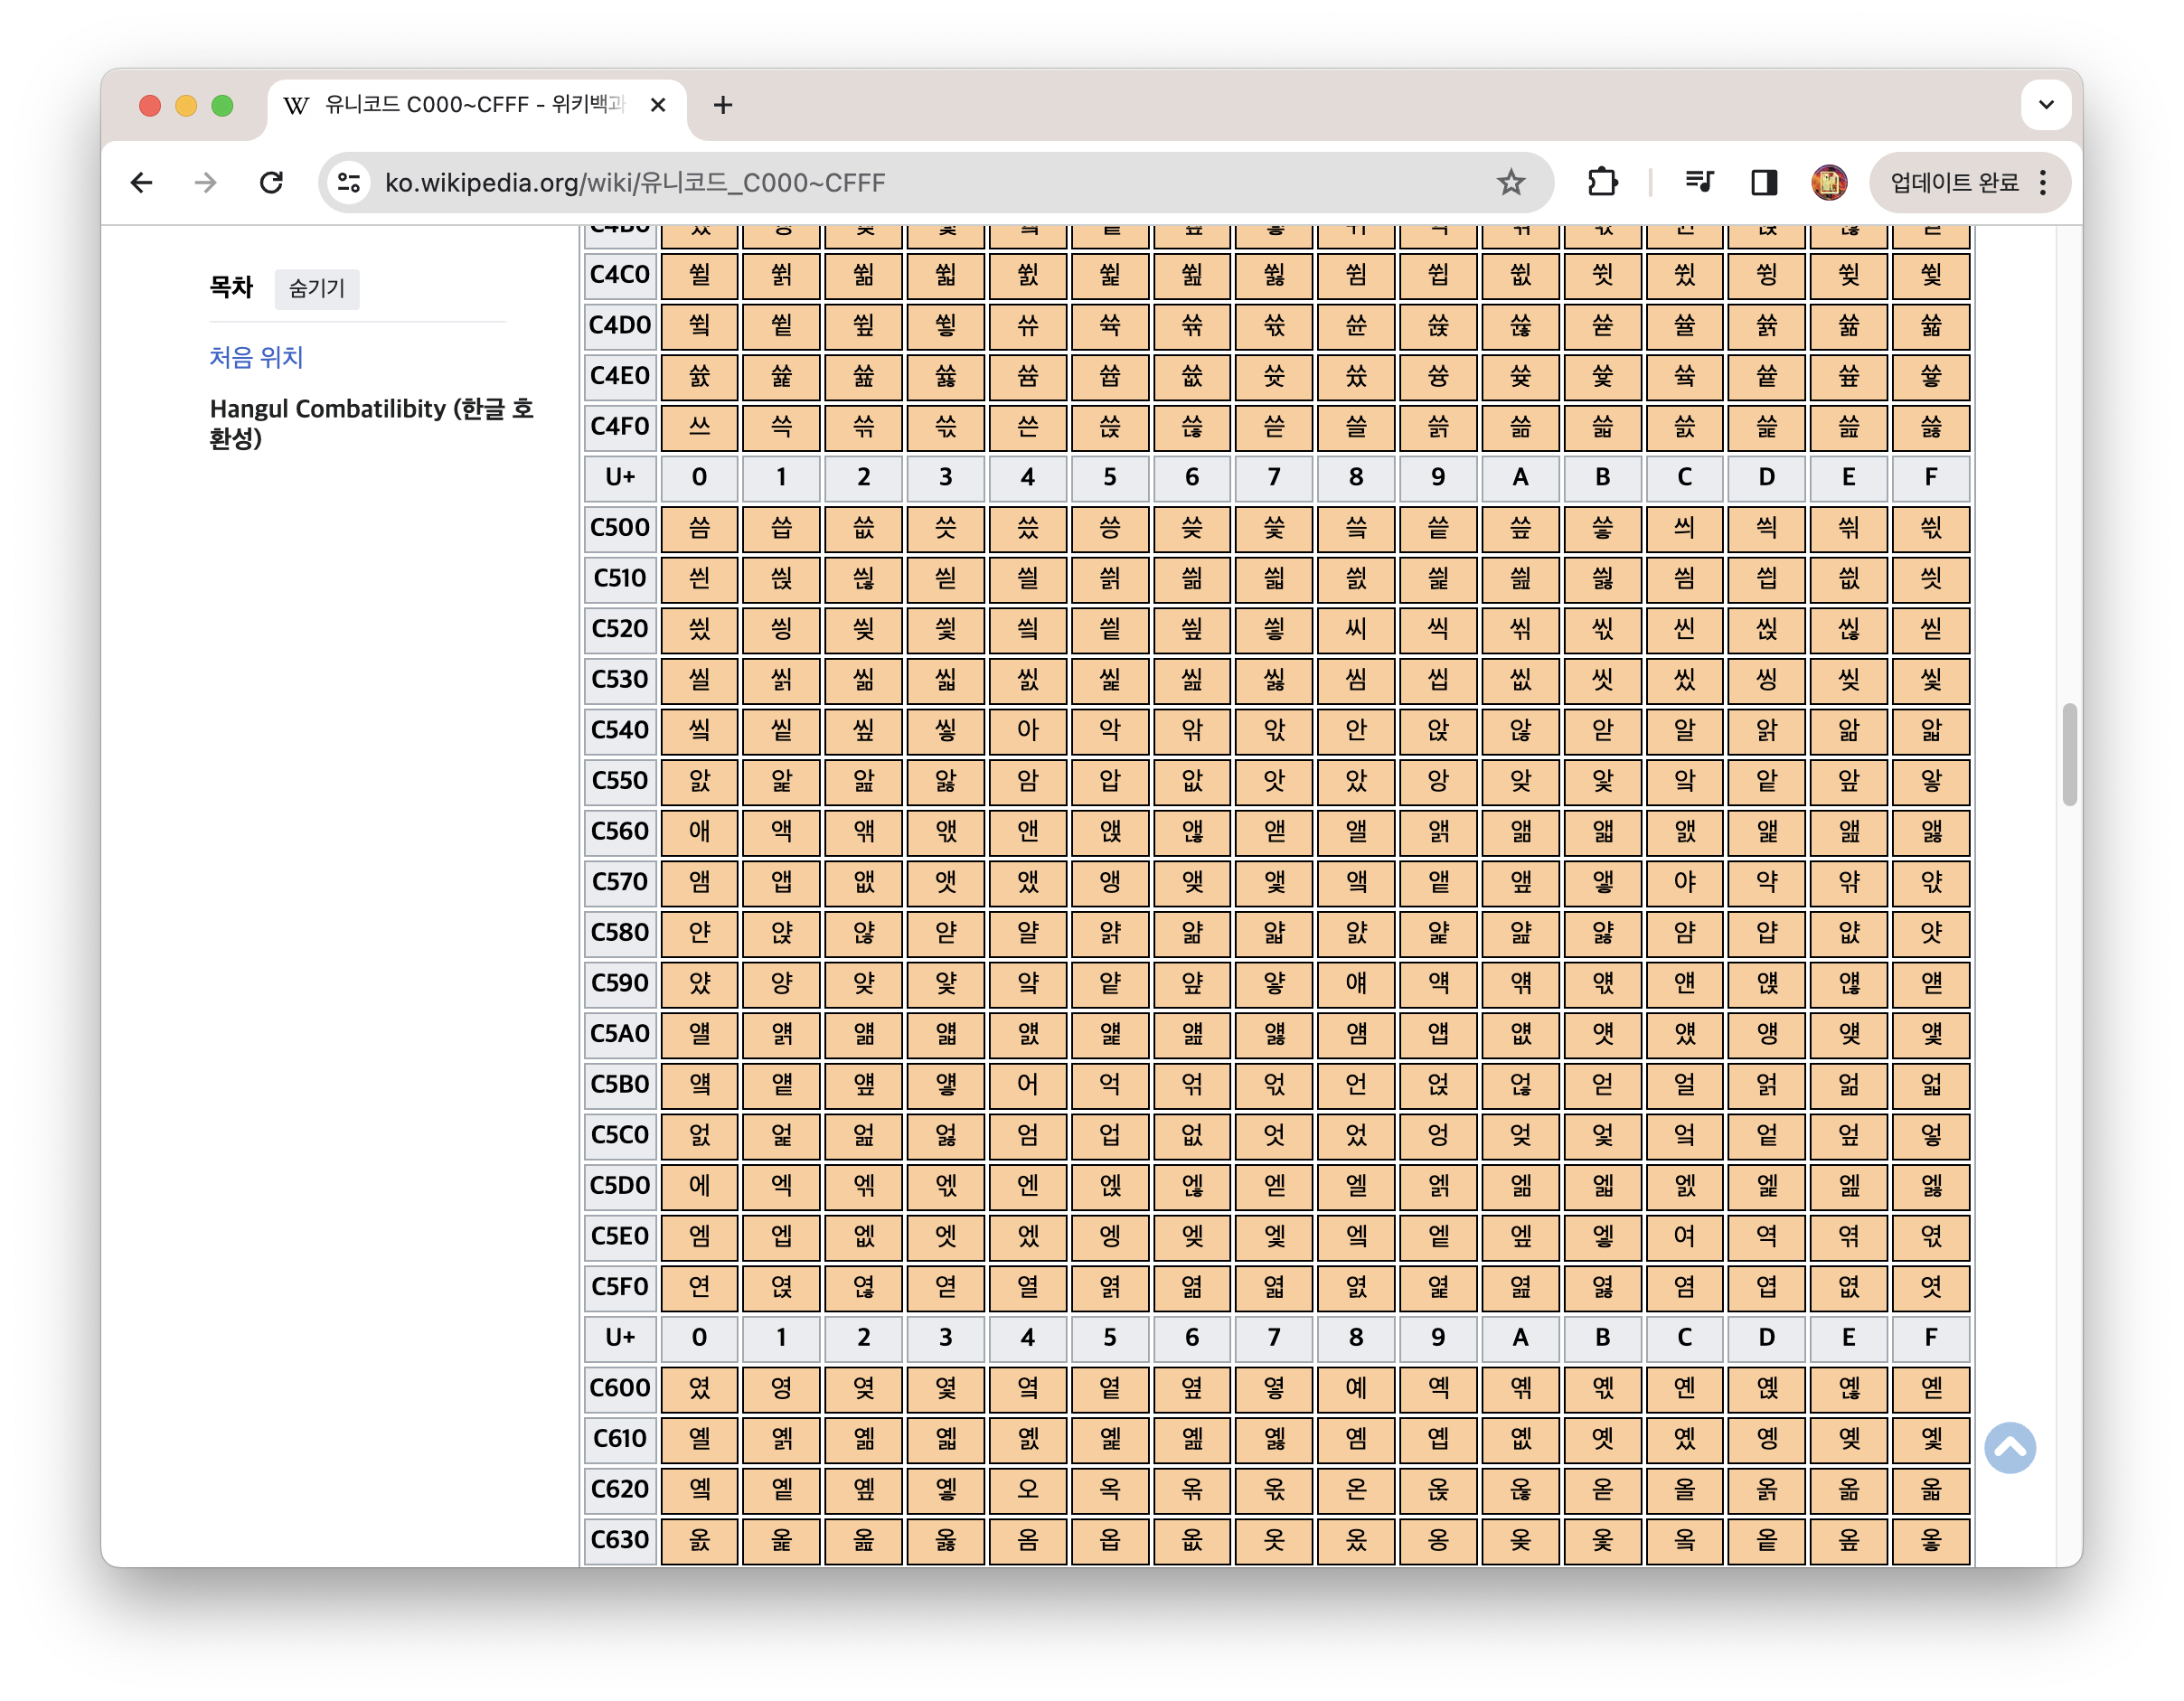
Task: Click the browser forward arrow
Action: click(x=206, y=182)
